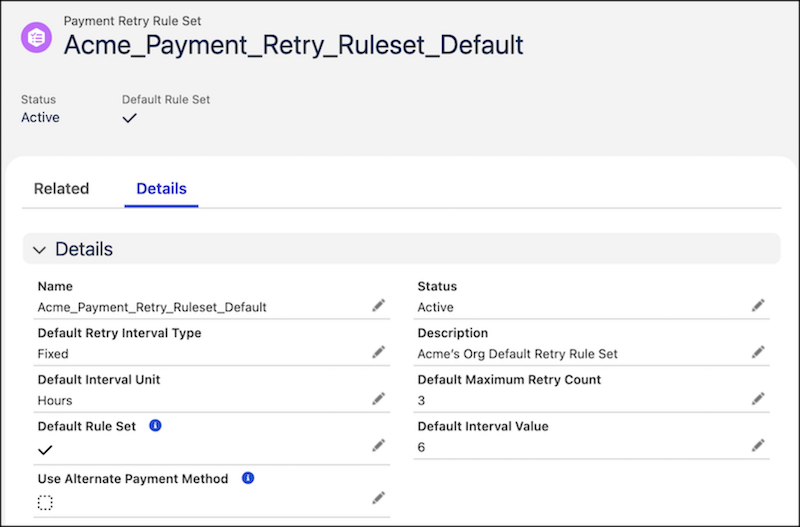Click the Default Interval Unit label

(x=99, y=380)
